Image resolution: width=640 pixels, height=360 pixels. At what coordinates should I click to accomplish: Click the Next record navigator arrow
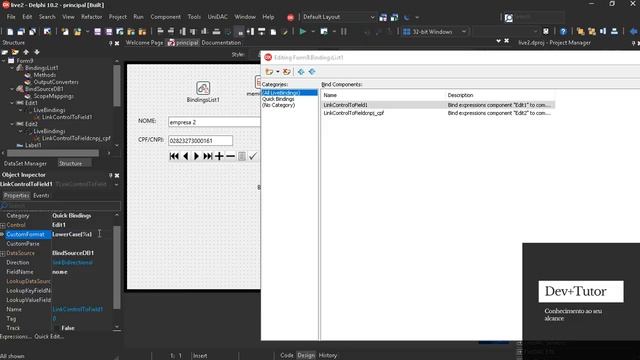point(196,156)
